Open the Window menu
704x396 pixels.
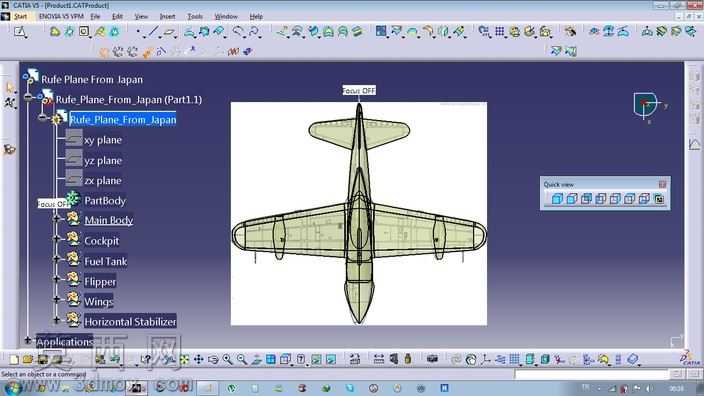(226, 16)
